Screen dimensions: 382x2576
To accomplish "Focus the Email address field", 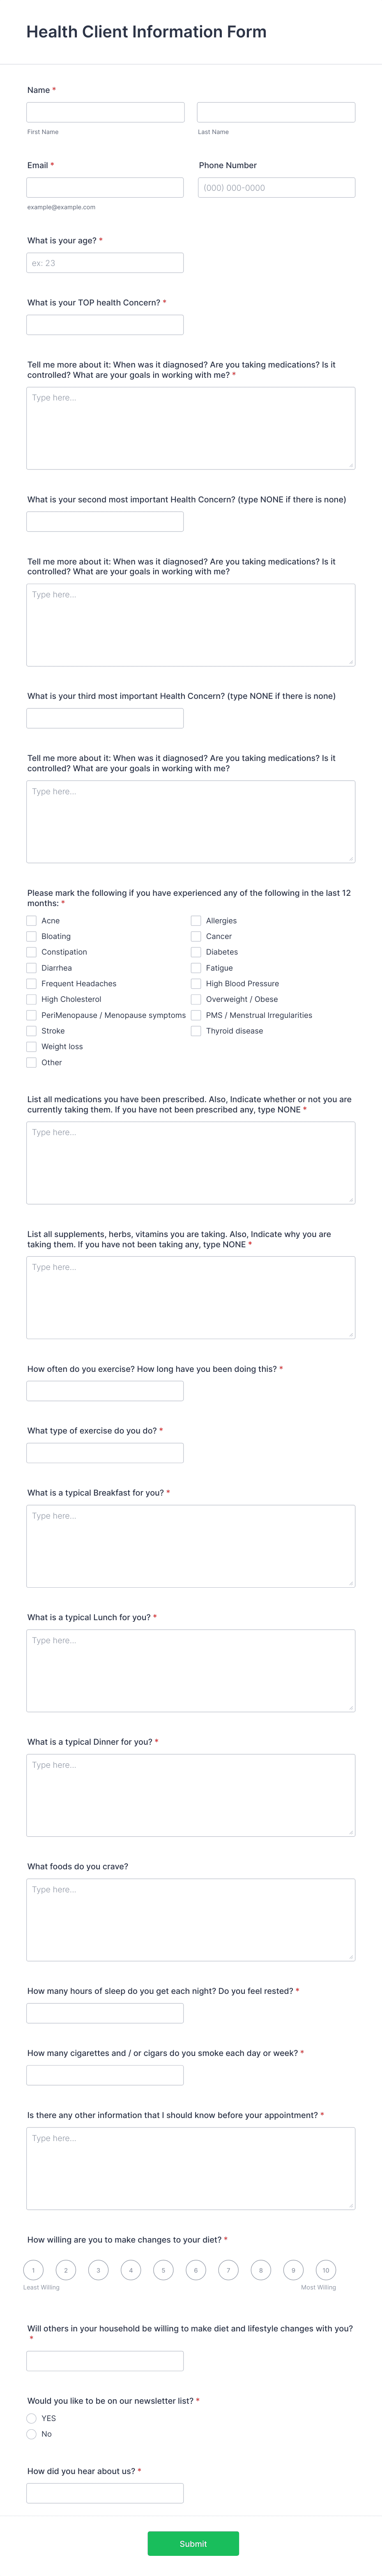I will click(105, 187).
